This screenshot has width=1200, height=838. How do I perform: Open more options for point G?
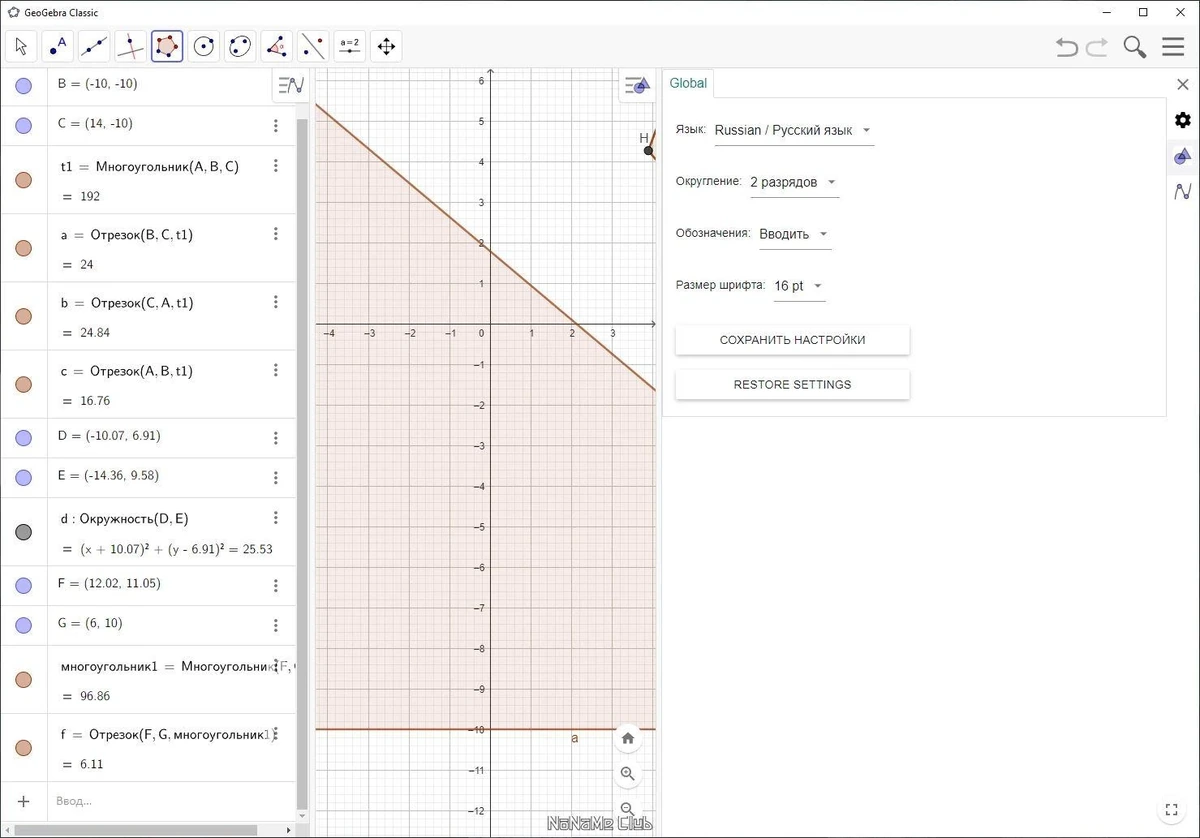pos(276,626)
